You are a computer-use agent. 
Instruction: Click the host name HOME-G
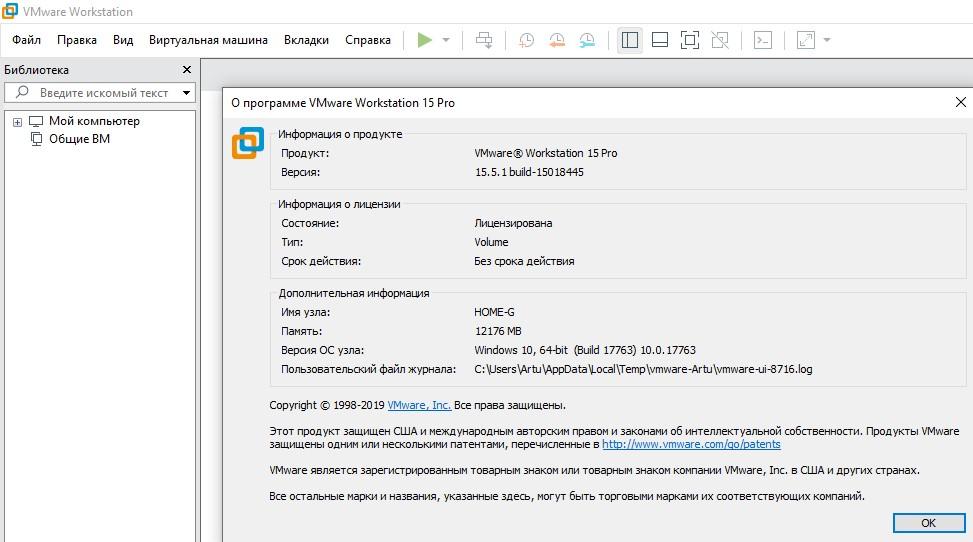coord(495,312)
